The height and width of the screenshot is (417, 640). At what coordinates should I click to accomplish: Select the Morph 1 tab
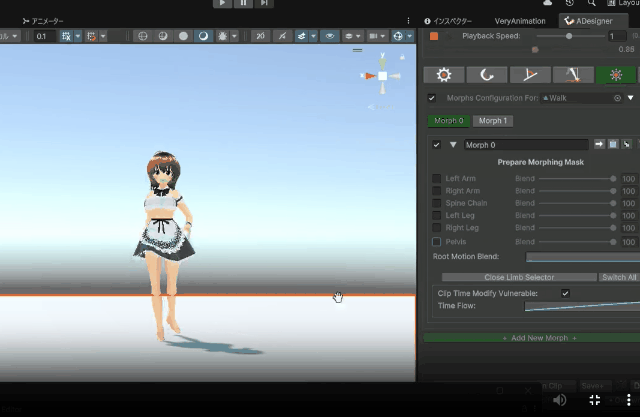(492, 121)
